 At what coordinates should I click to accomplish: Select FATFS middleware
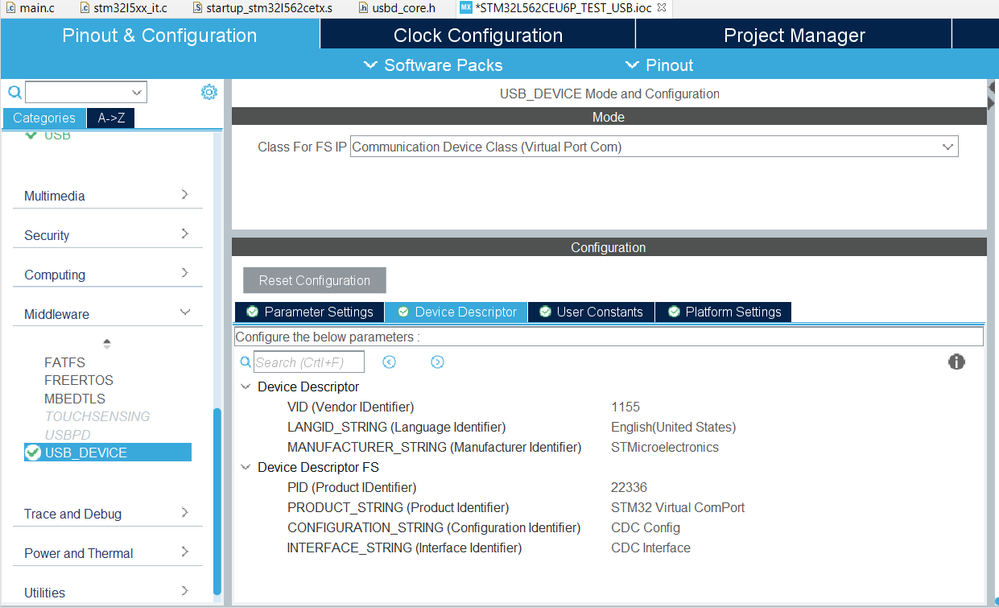click(x=64, y=362)
